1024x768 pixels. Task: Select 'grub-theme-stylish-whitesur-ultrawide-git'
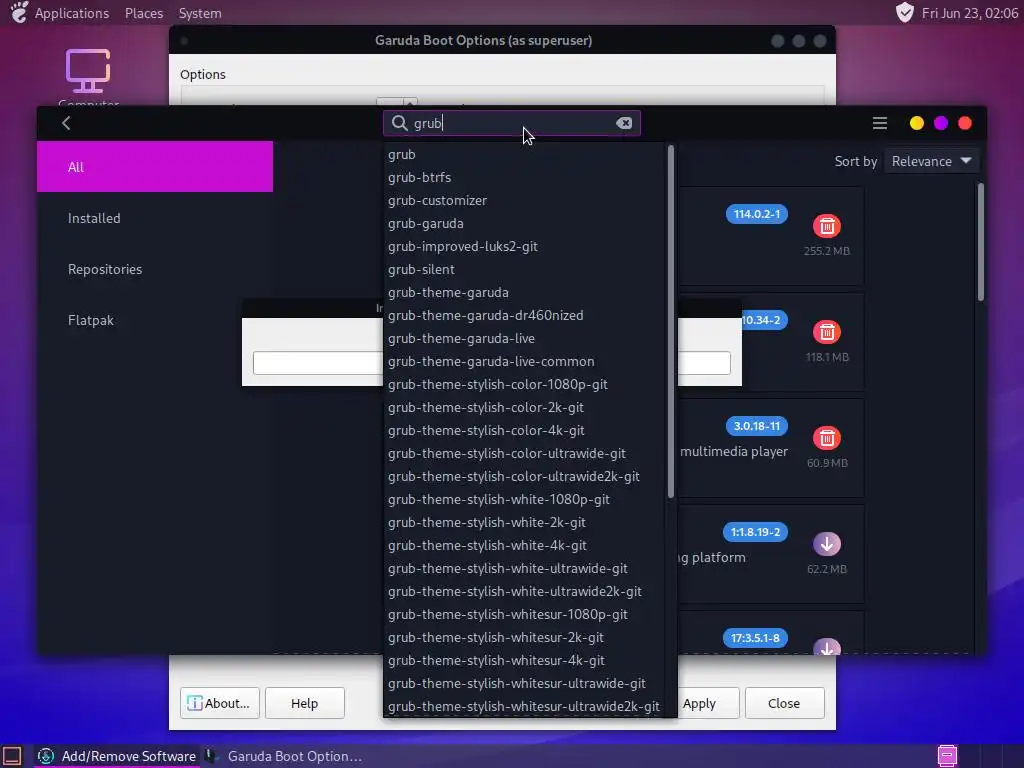pos(524,683)
